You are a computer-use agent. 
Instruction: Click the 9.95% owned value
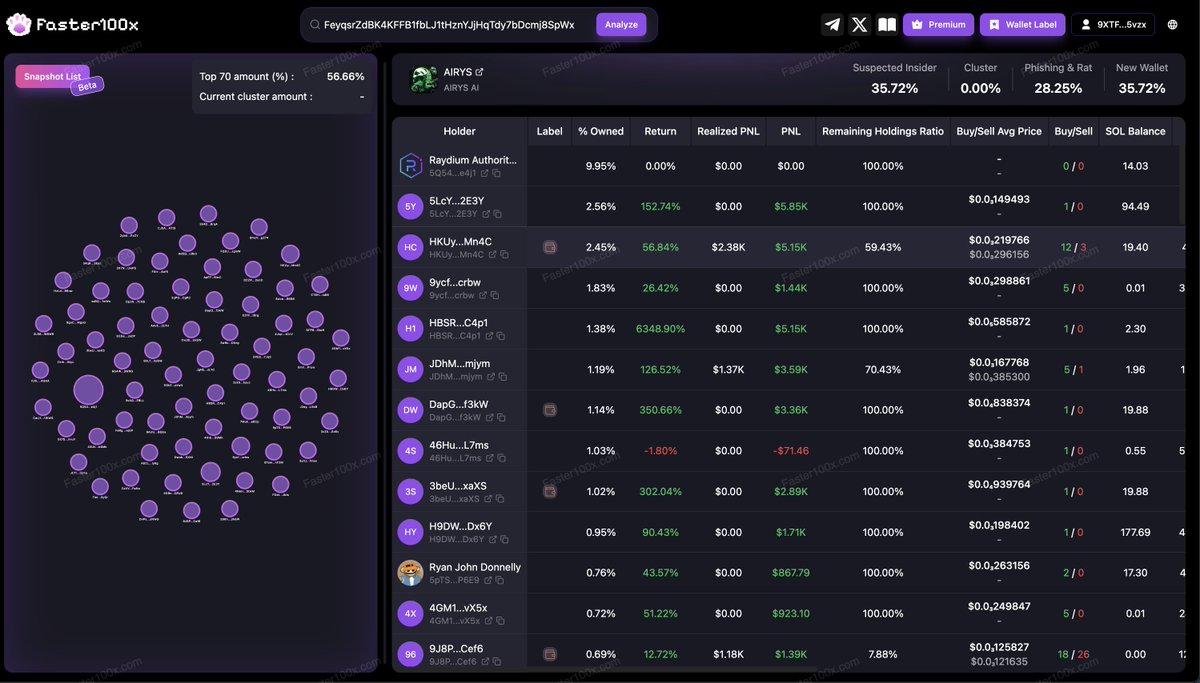coord(601,166)
